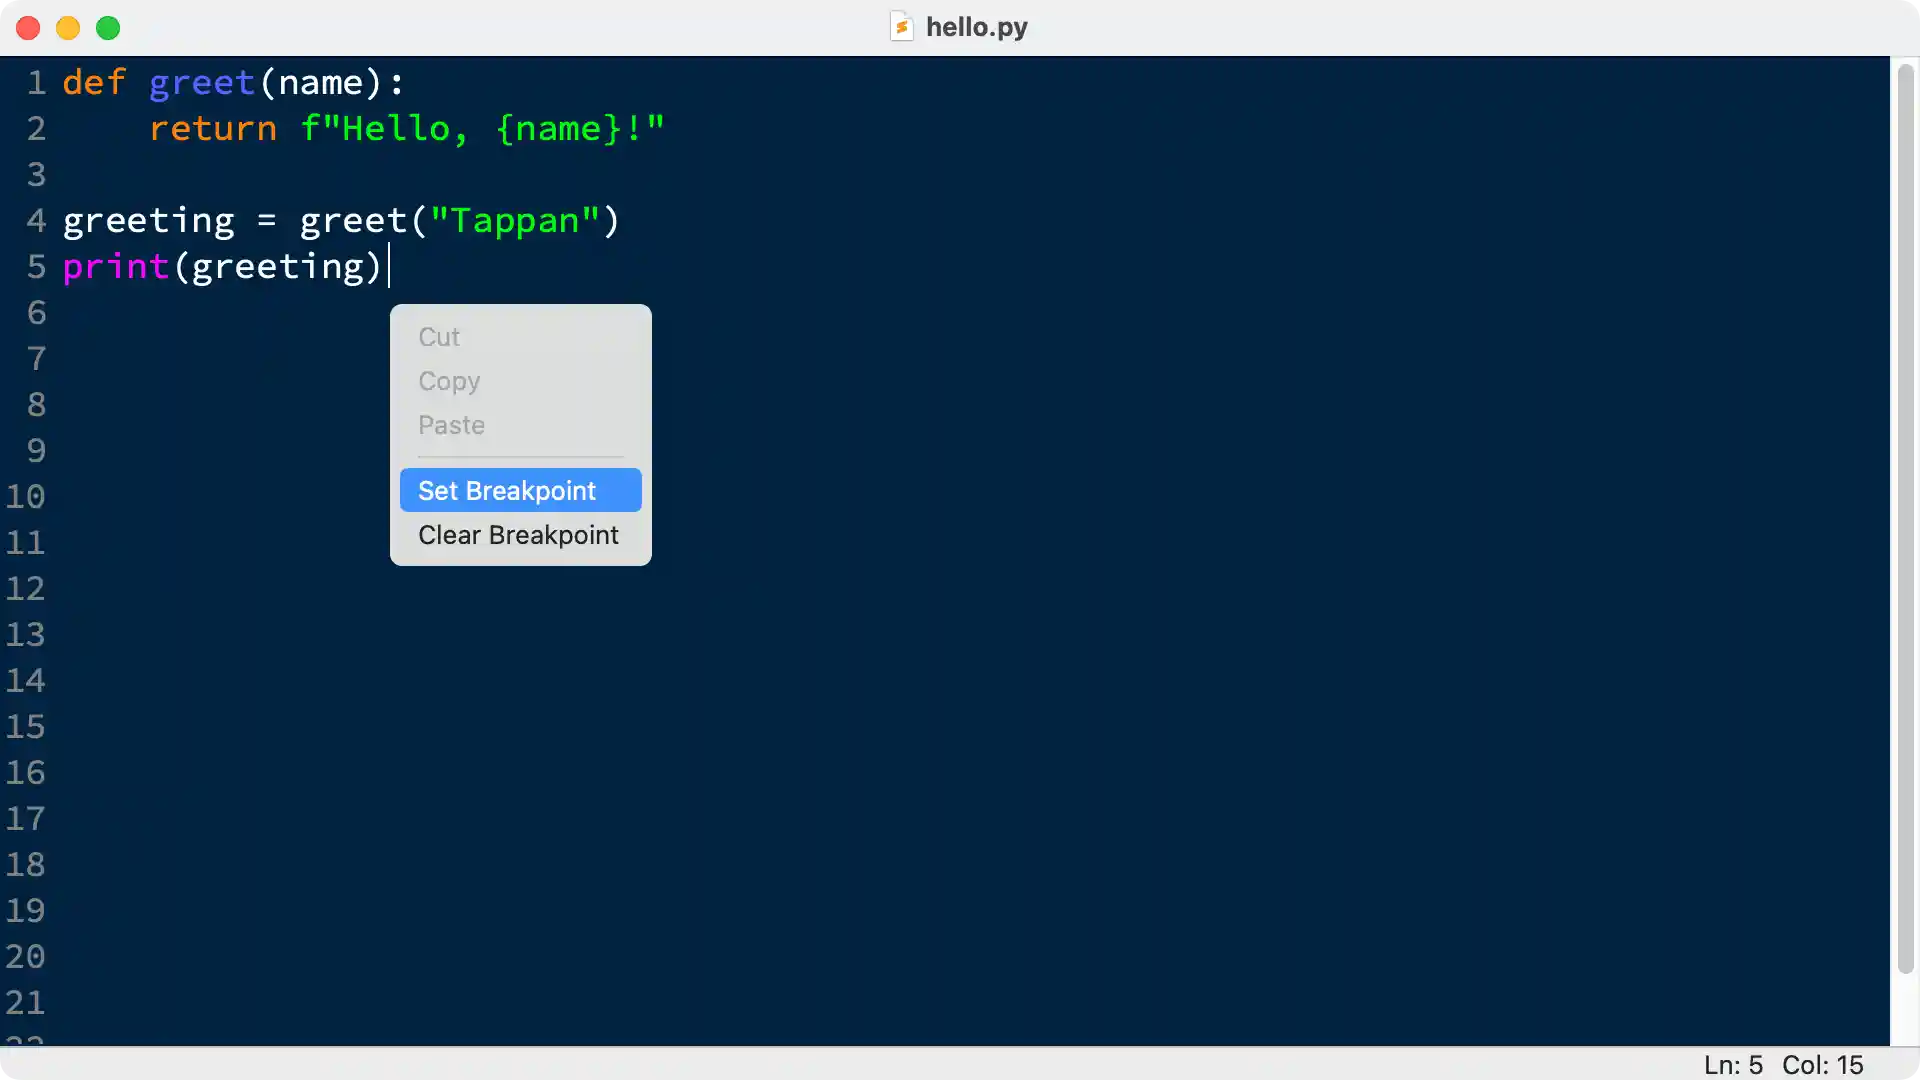Select Set Breakpoint from the context menu
Image resolution: width=1920 pixels, height=1080 pixels.
pyautogui.click(x=507, y=490)
